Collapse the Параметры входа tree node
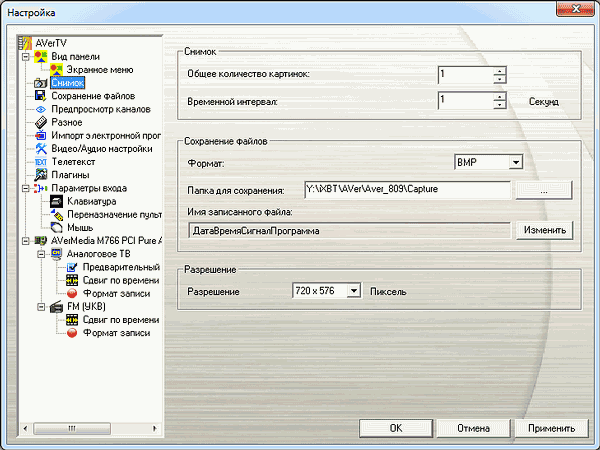 pos(26,188)
